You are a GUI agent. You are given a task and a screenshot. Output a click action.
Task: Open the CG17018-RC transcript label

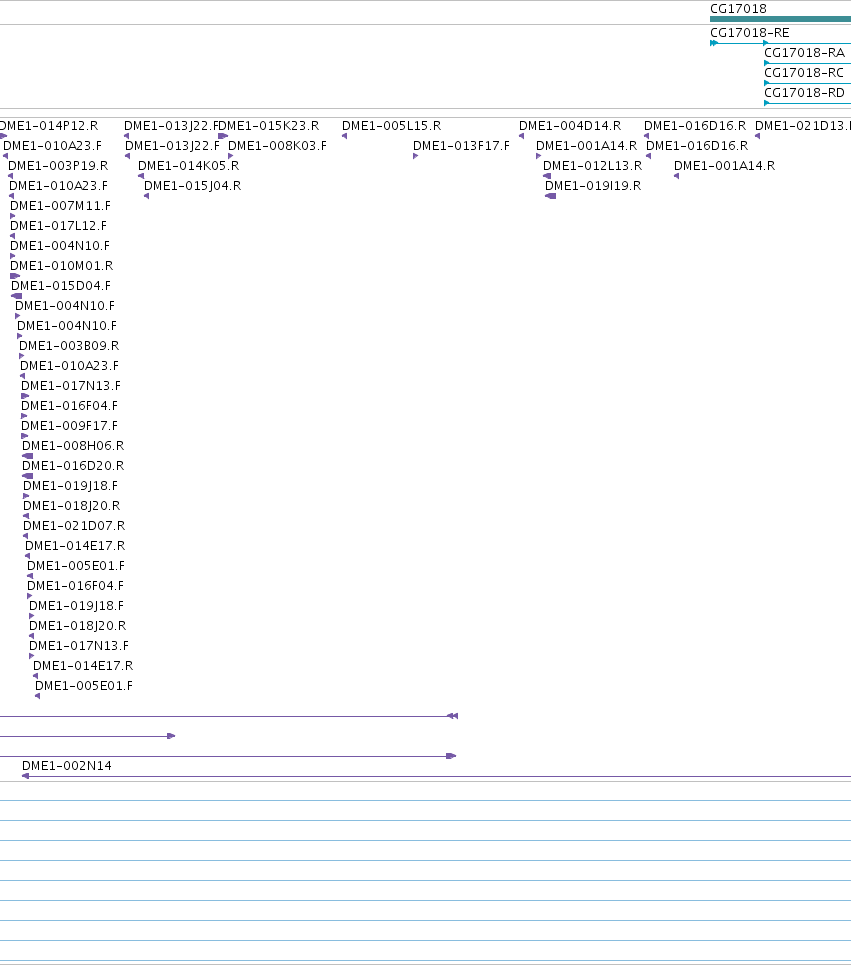[x=804, y=73]
